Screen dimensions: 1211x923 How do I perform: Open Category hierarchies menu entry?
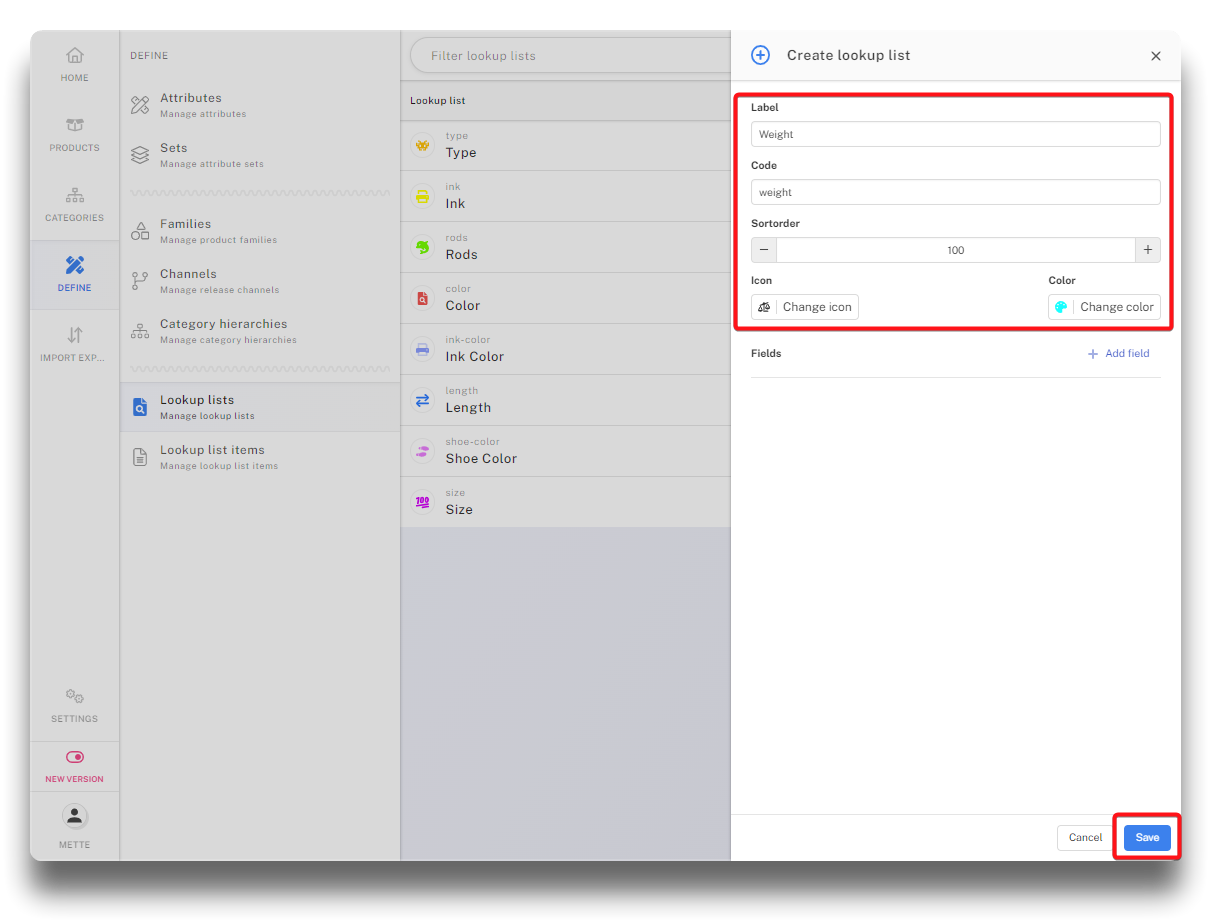[223, 331]
